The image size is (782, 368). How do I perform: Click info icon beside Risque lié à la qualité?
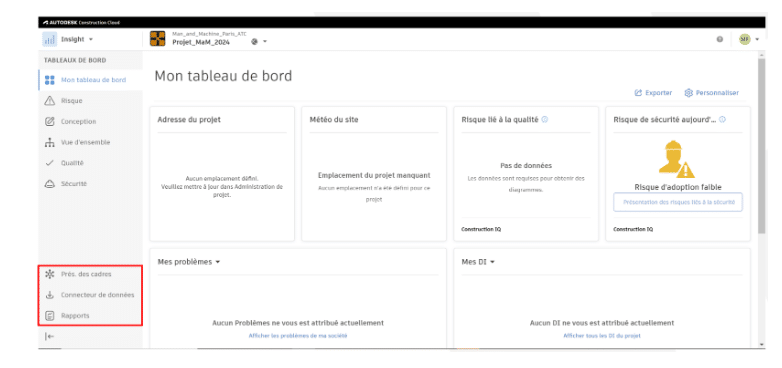(x=545, y=120)
